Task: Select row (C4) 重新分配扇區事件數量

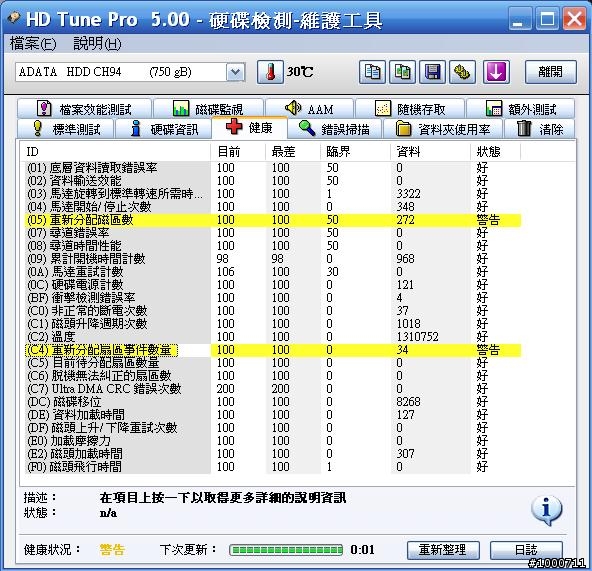Action: [x=273, y=350]
